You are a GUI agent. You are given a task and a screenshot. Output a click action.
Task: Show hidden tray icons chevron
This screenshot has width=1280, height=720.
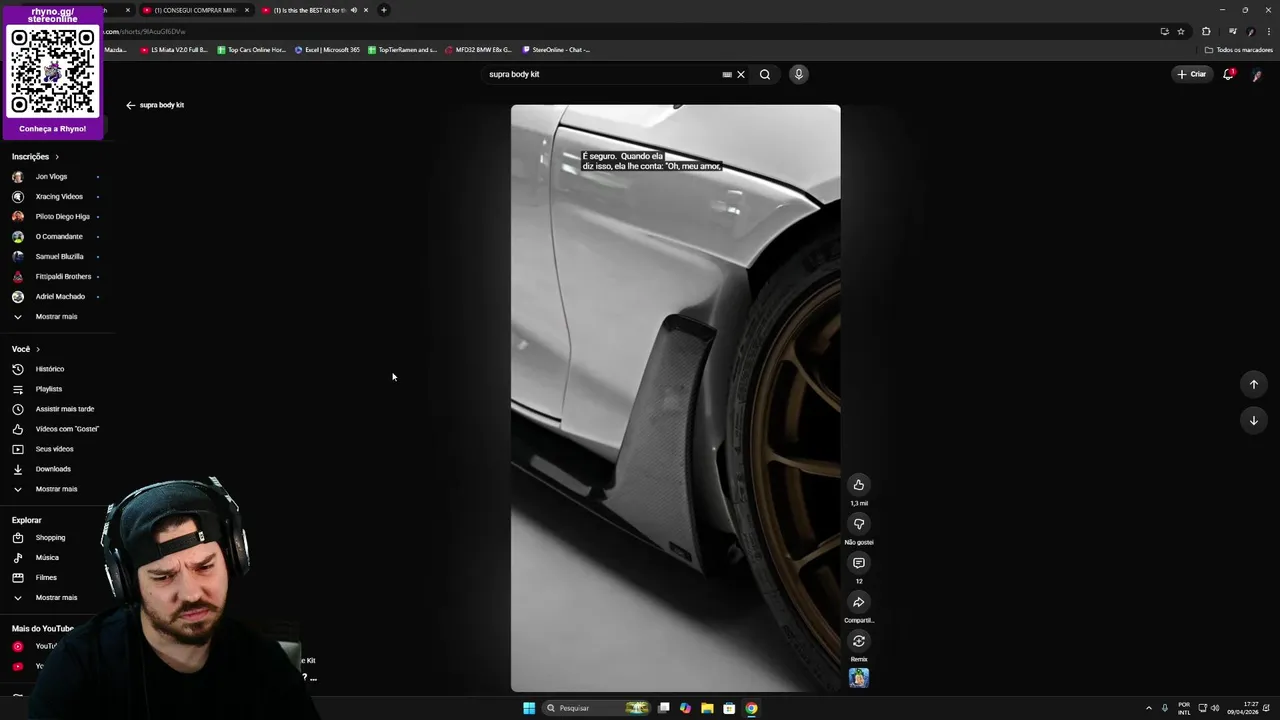[x=1148, y=708]
